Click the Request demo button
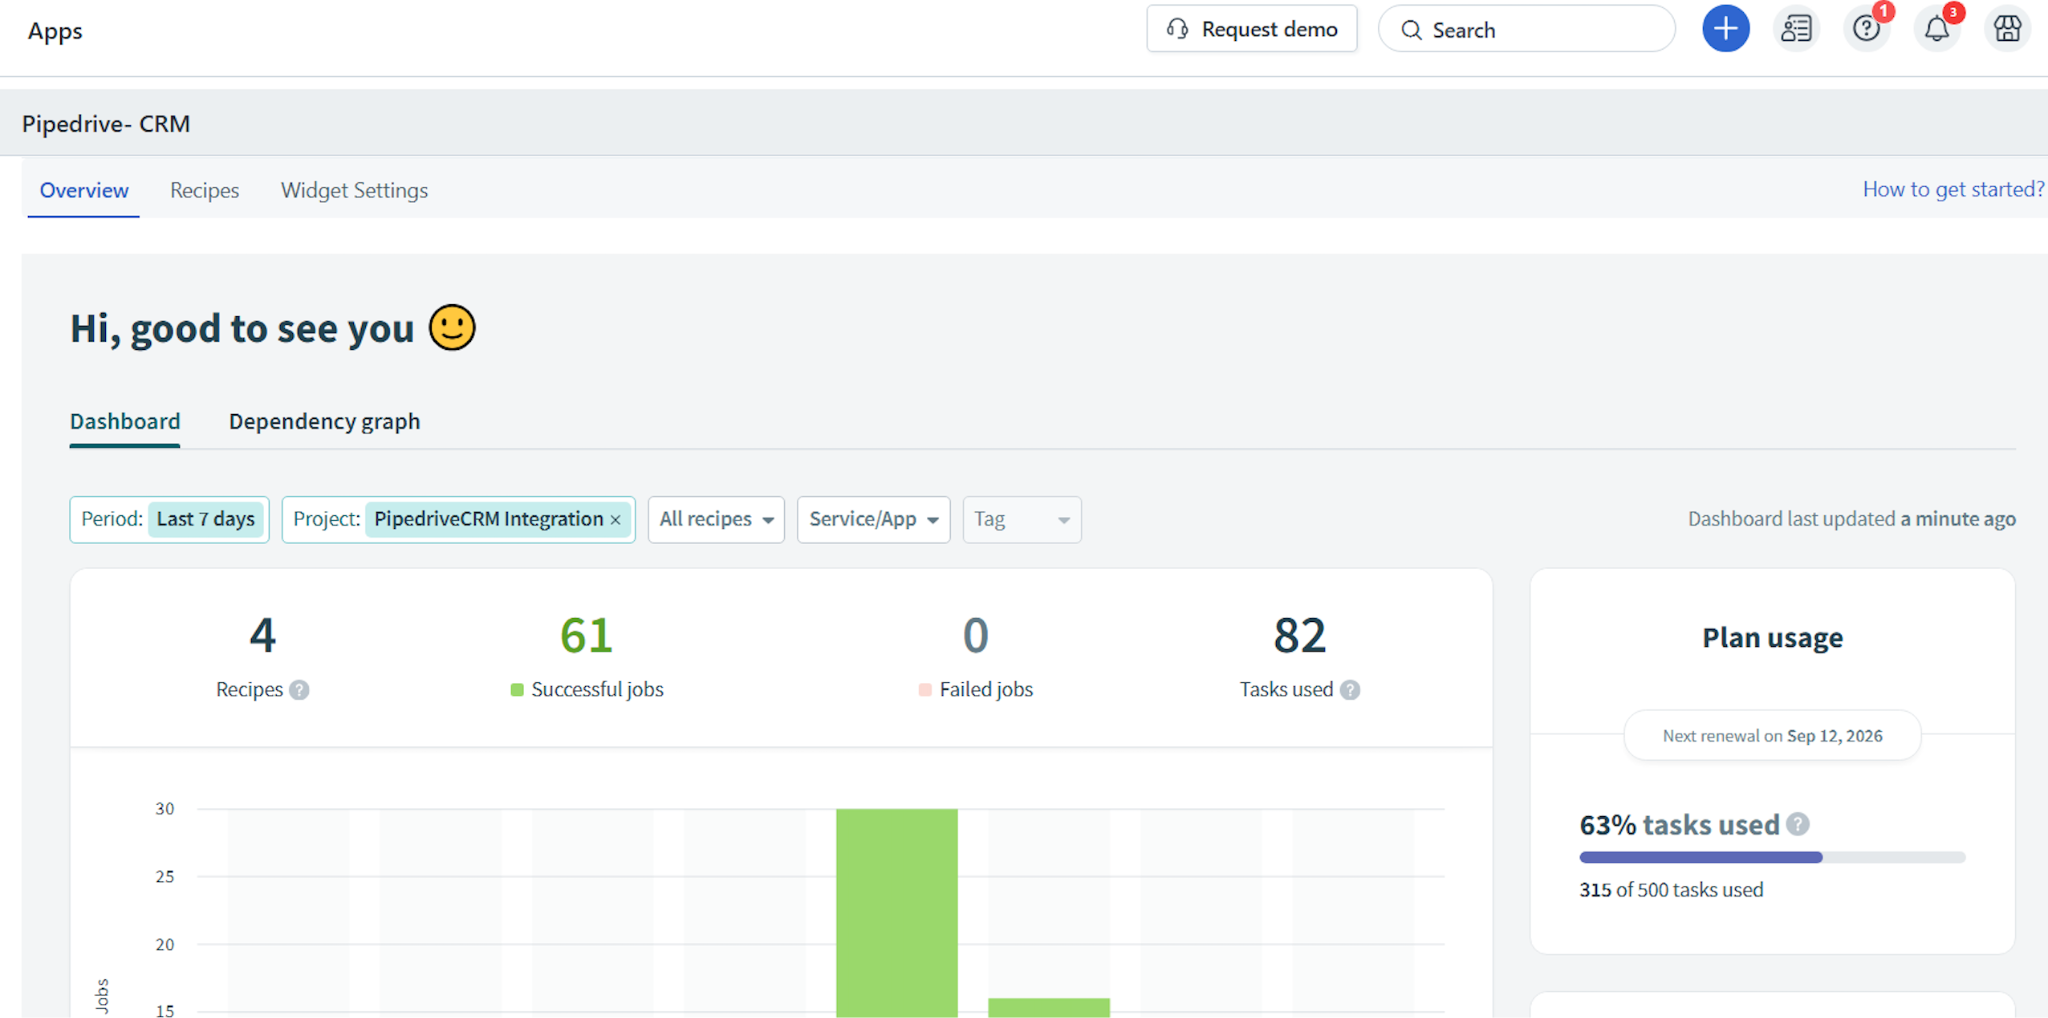2048x1018 pixels. tap(1251, 29)
